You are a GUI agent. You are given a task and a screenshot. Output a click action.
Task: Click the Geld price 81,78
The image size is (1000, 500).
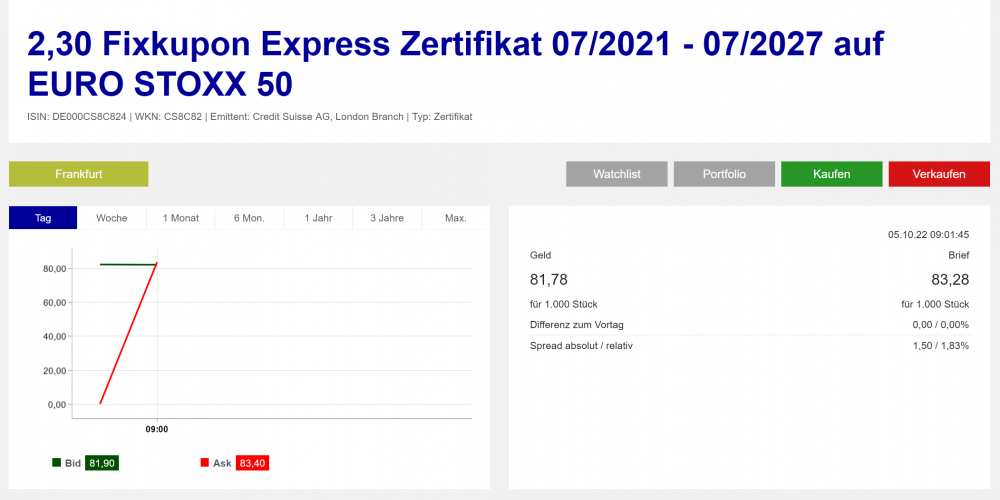coord(548,280)
